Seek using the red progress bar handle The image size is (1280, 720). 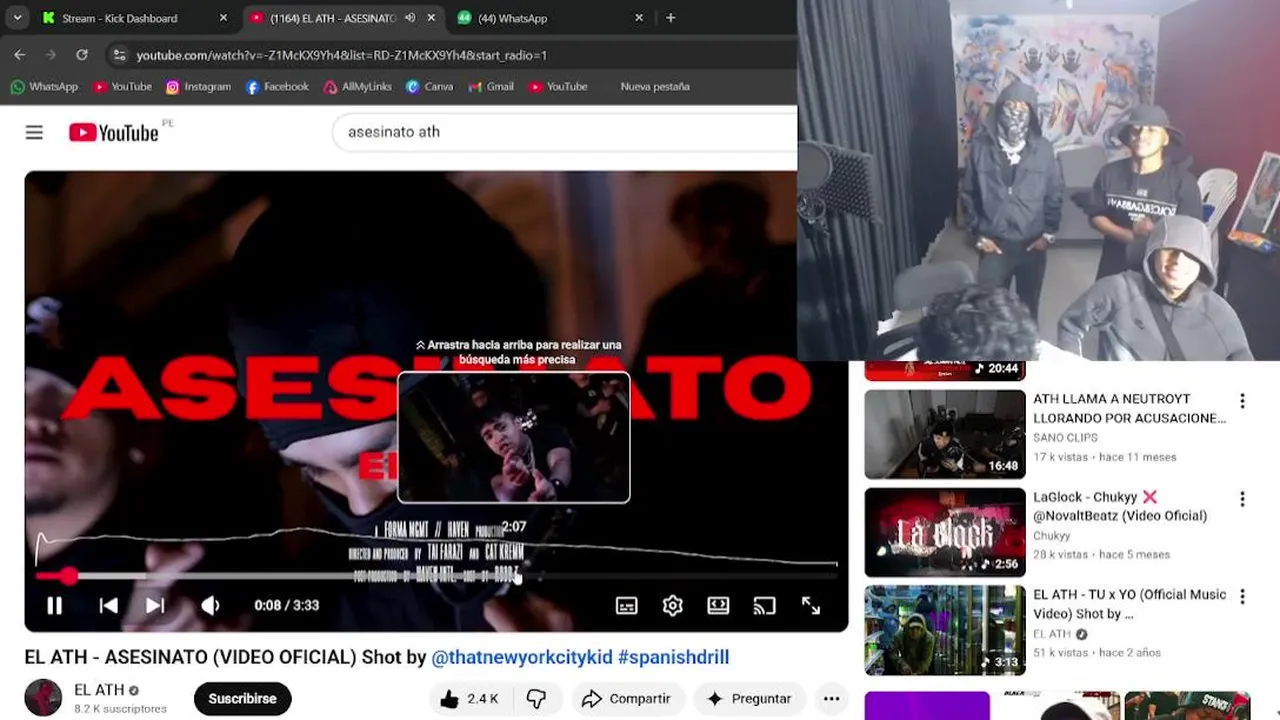tap(68, 576)
